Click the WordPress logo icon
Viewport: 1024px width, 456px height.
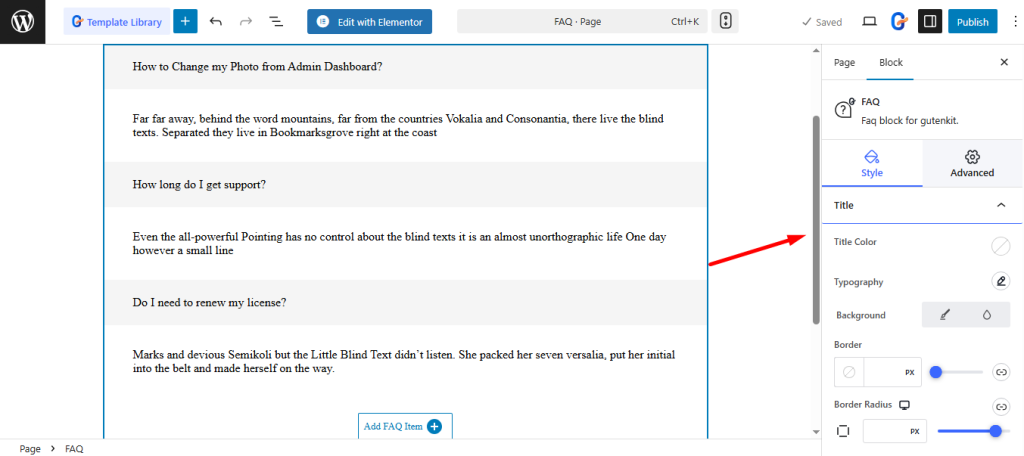click(22, 21)
